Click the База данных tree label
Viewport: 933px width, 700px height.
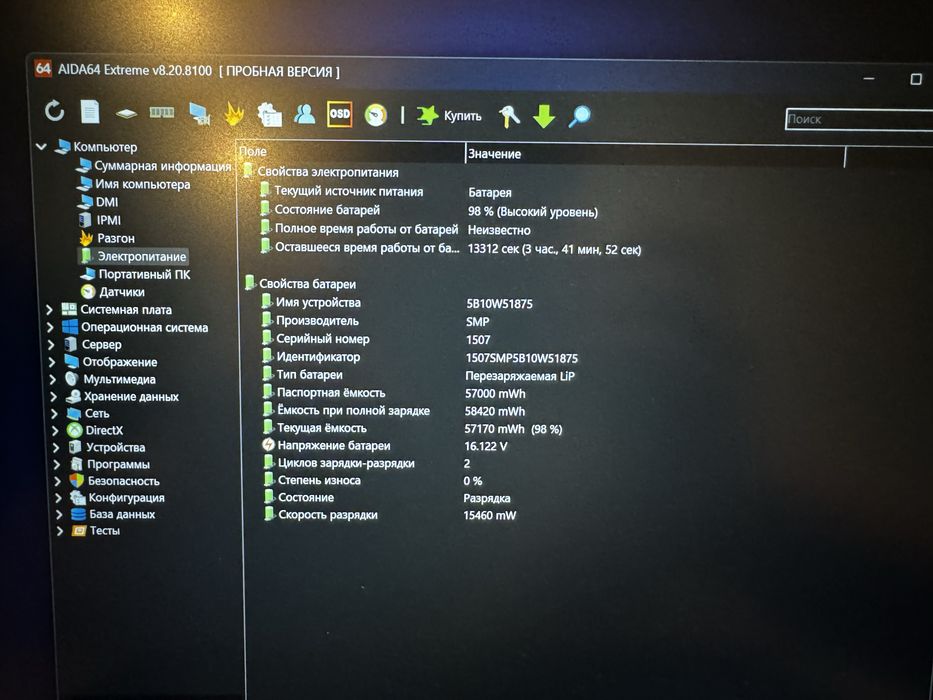[122, 514]
